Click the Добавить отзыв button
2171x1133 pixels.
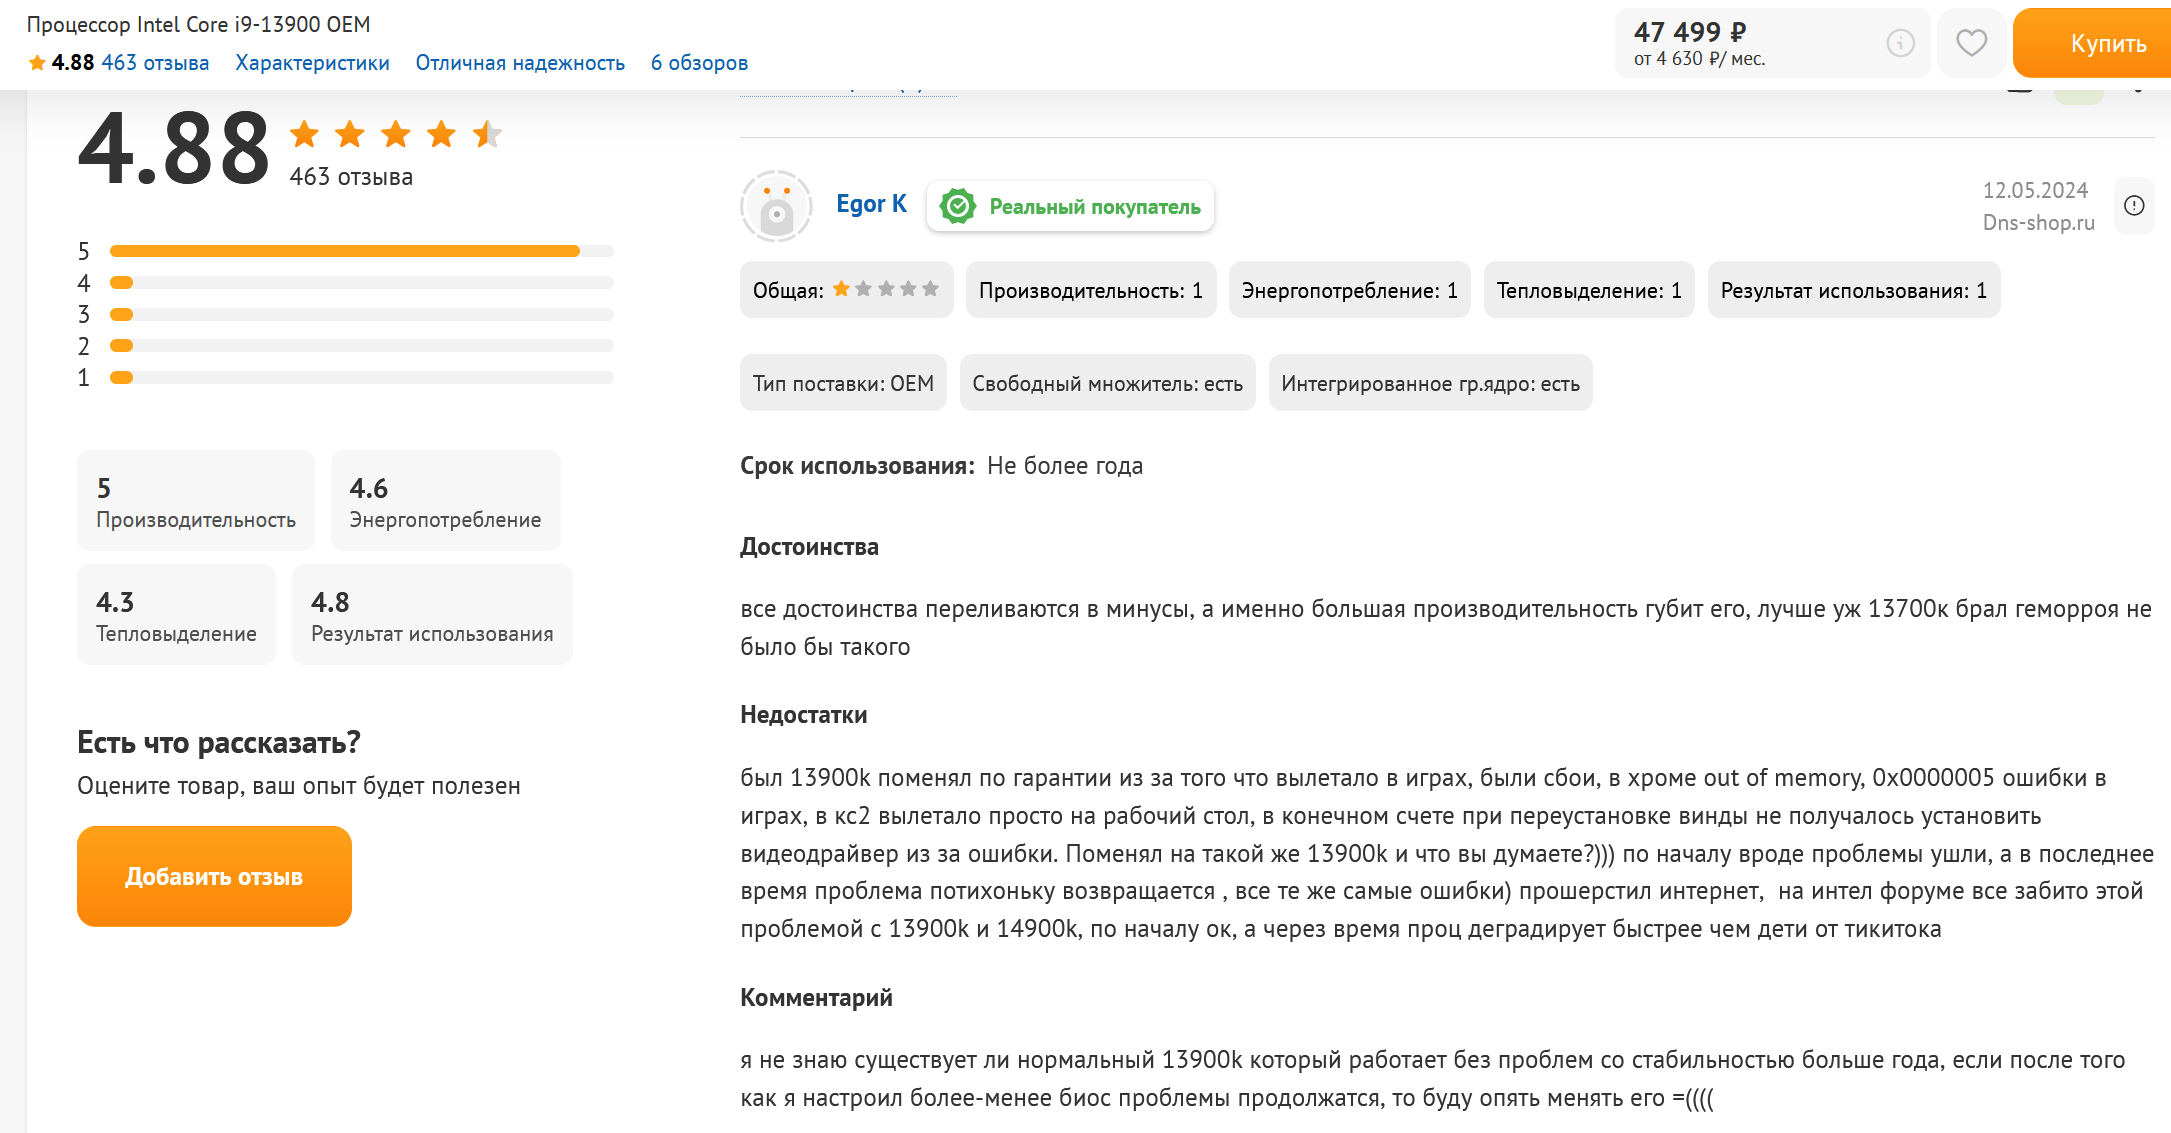pyautogui.click(x=214, y=876)
